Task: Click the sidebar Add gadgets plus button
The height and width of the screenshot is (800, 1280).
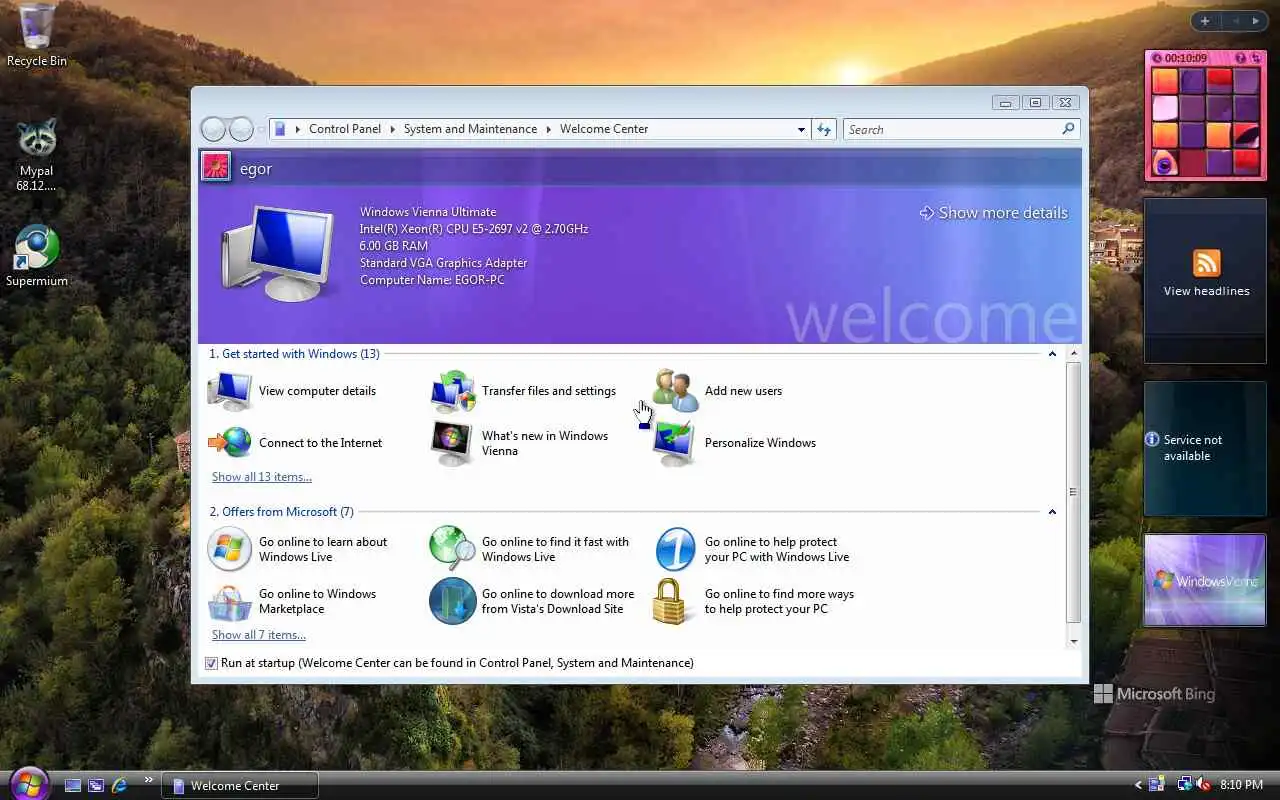Action: pyautogui.click(x=1205, y=21)
